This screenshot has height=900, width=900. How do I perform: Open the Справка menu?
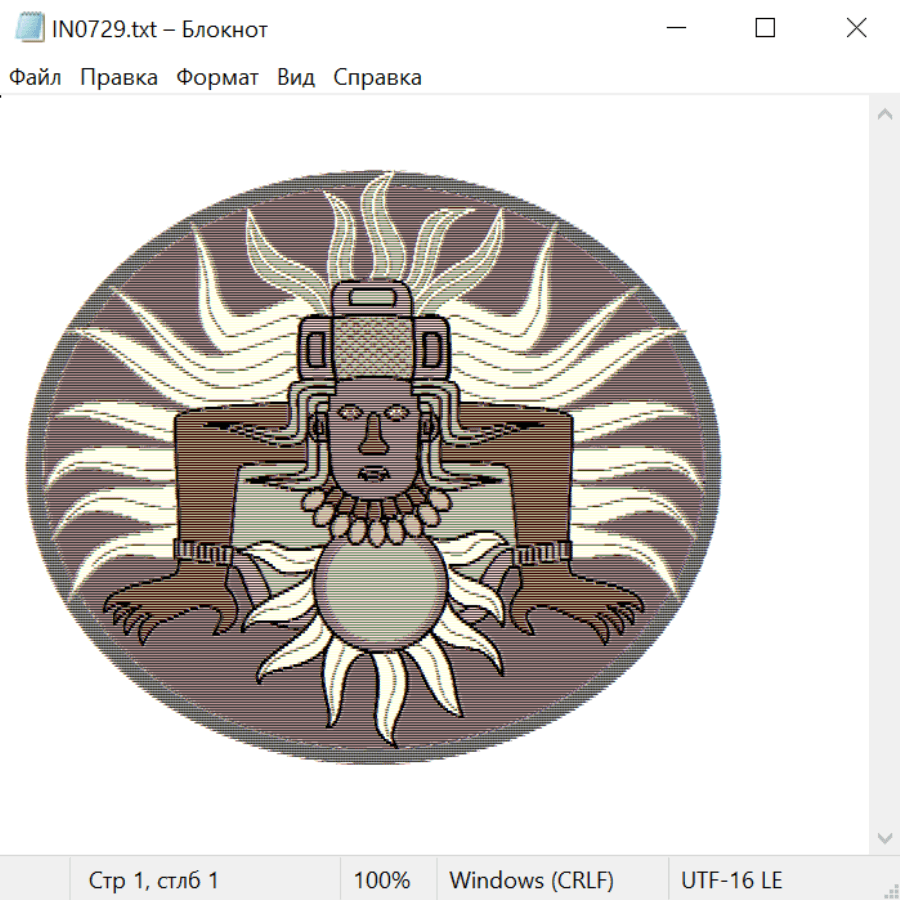[377, 78]
